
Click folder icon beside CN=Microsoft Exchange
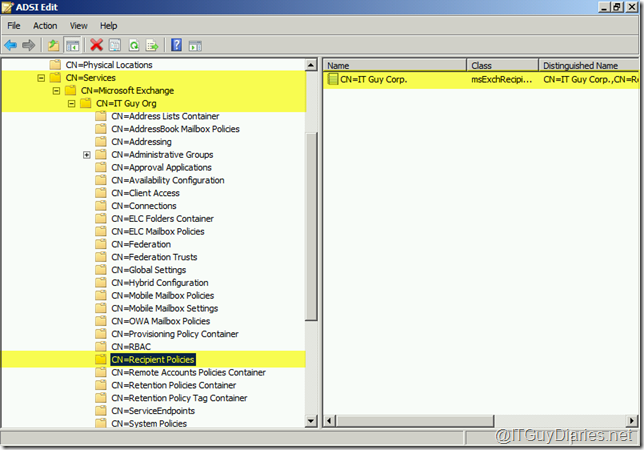70,90
